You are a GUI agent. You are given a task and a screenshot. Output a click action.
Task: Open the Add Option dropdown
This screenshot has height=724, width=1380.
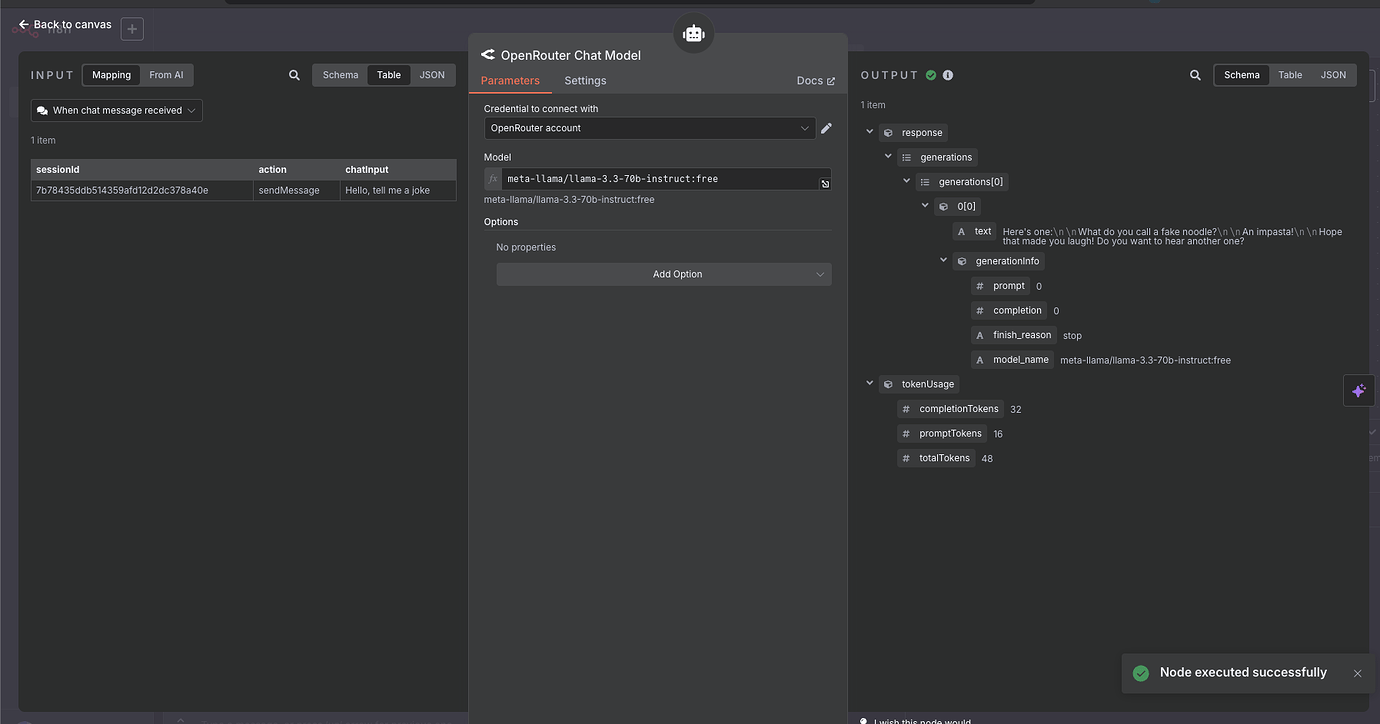663,273
